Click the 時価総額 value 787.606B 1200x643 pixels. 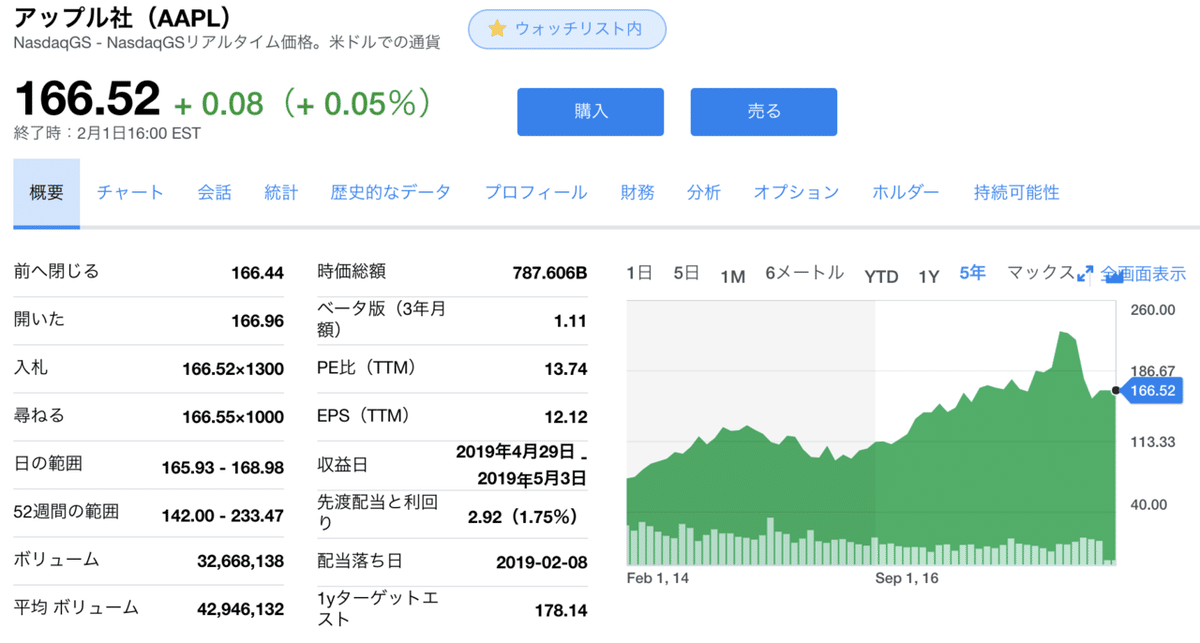coord(550,273)
